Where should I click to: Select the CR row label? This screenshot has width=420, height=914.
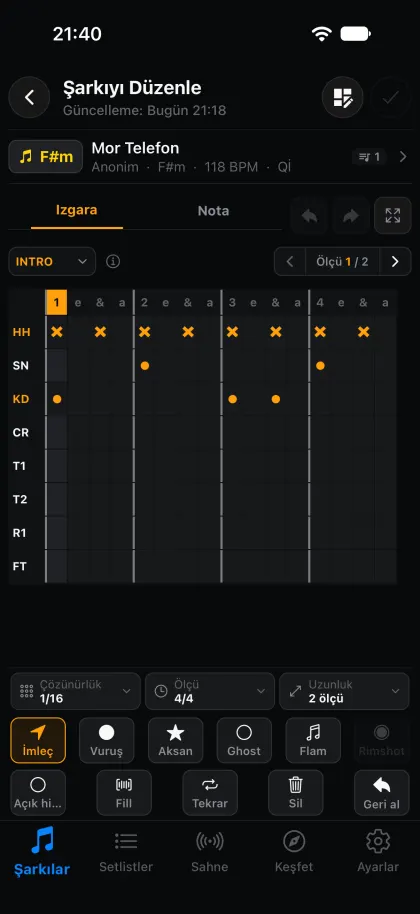21,433
